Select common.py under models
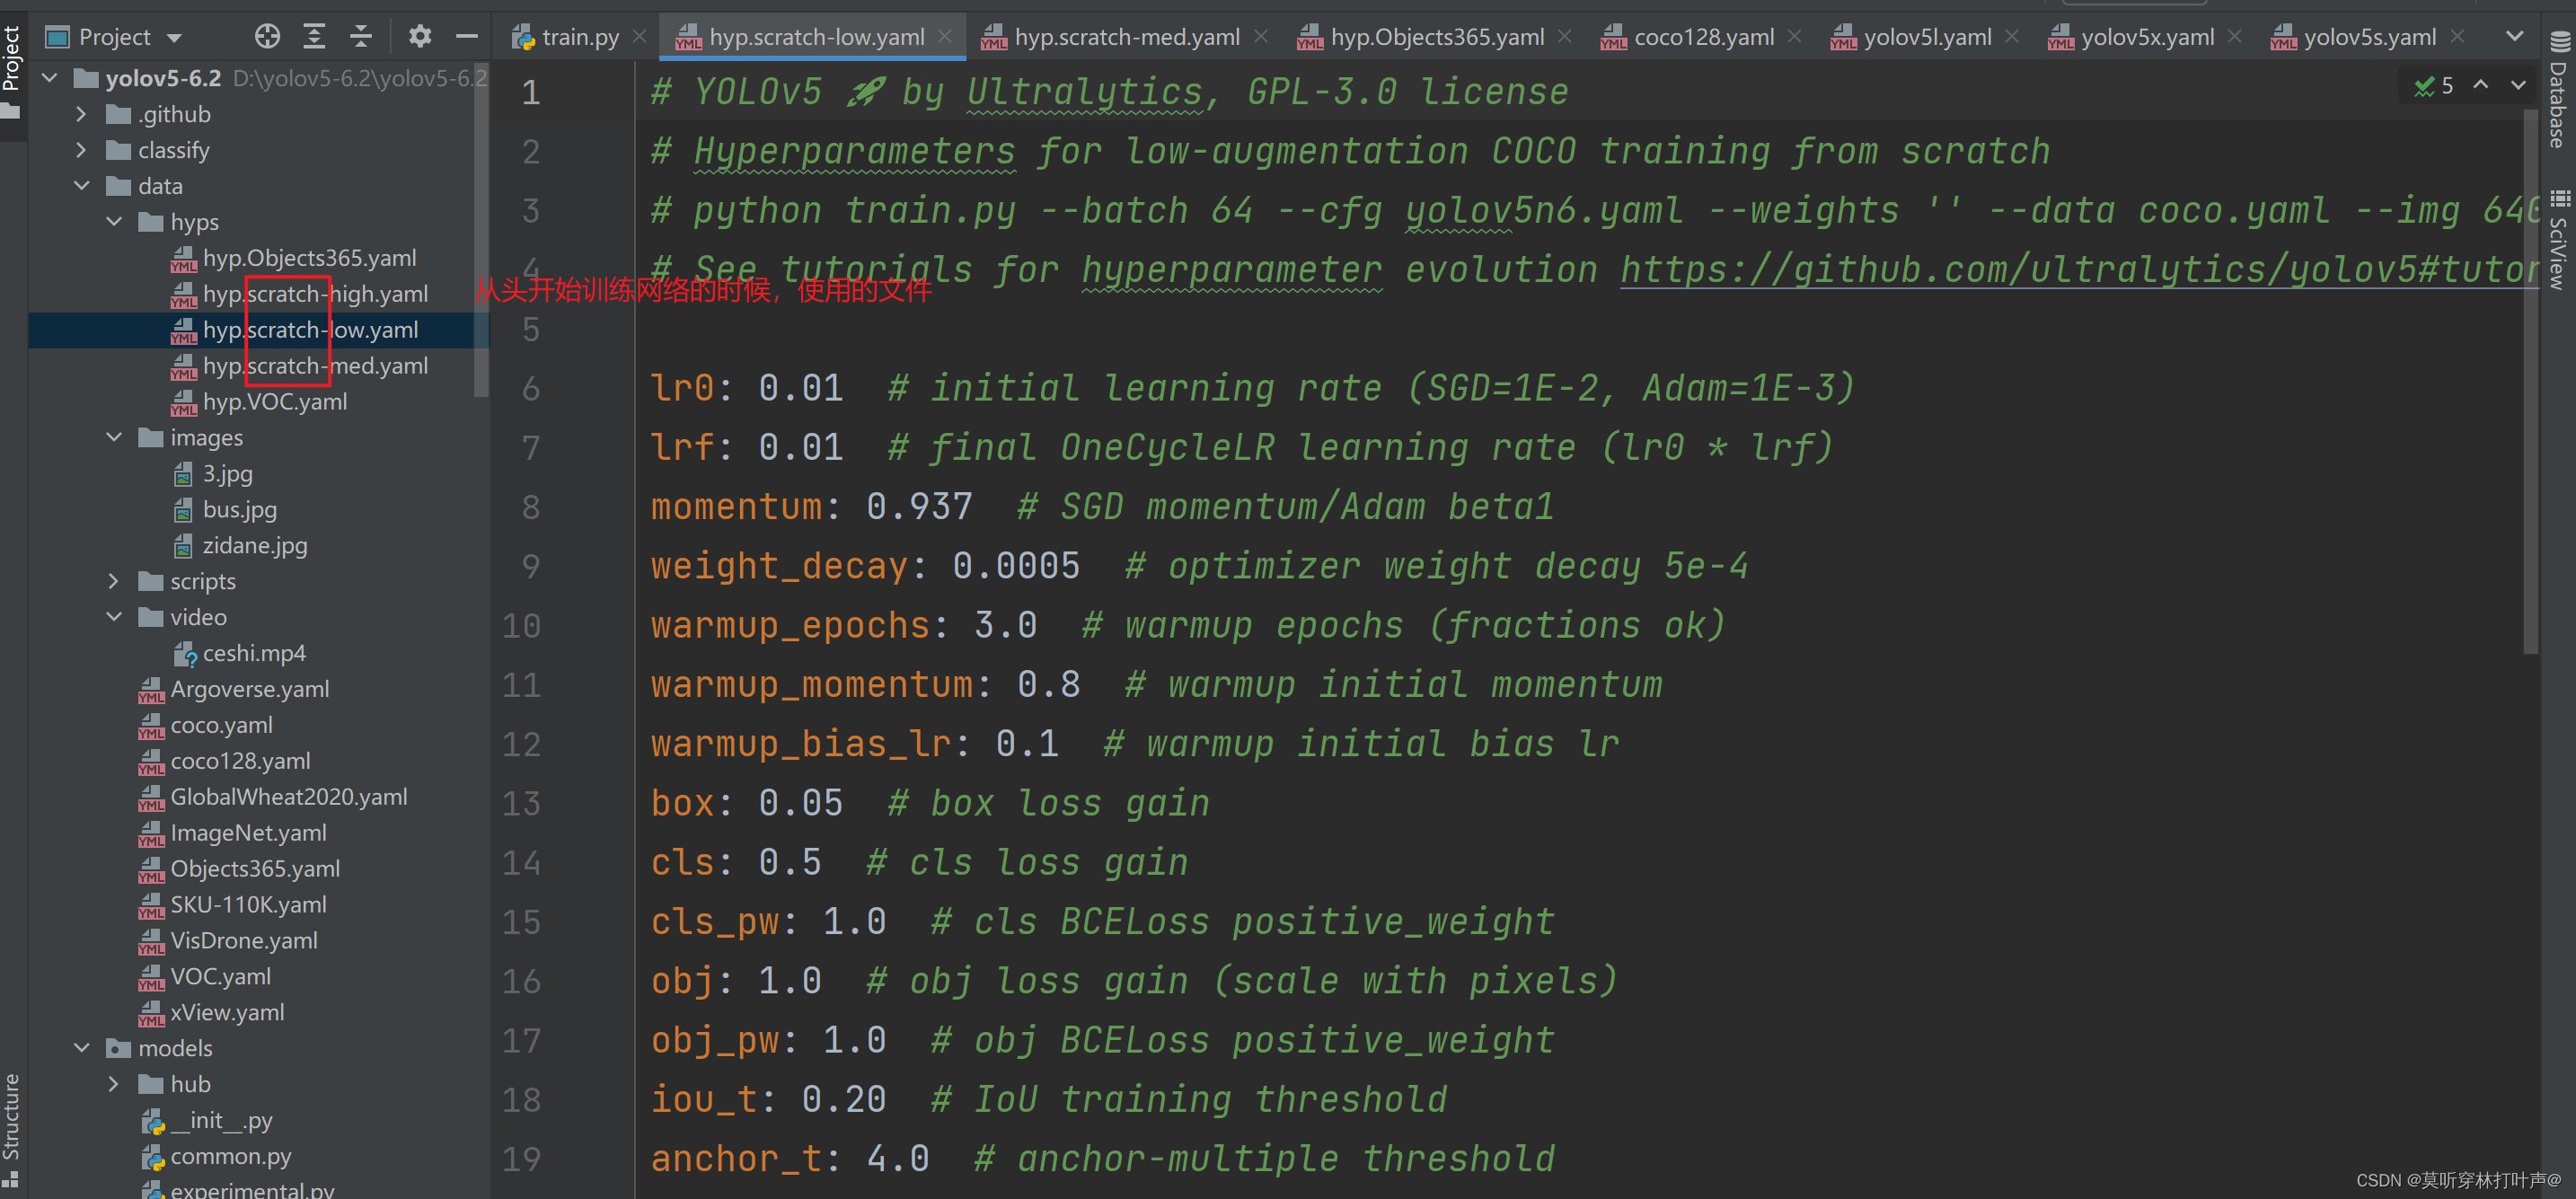This screenshot has width=2576, height=1199. [230, 1156]
